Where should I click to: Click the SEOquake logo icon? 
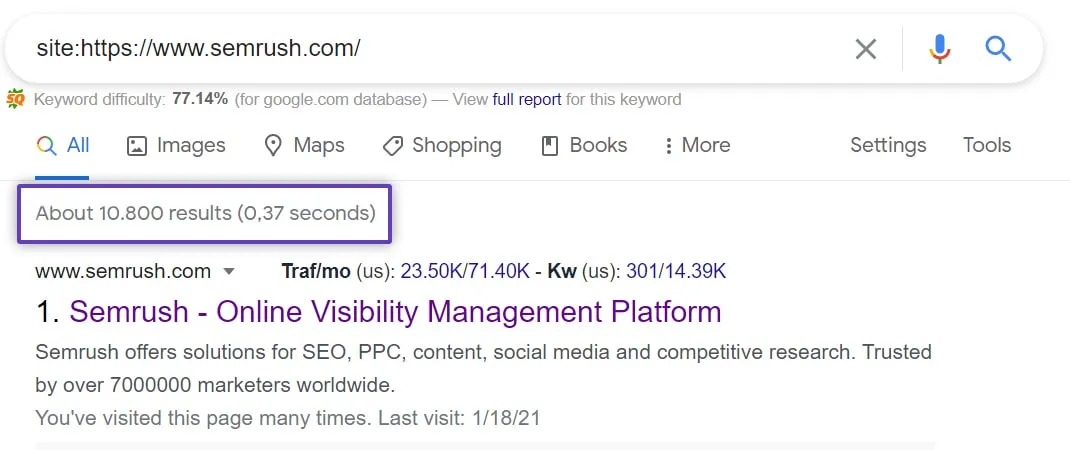point(15,99)
